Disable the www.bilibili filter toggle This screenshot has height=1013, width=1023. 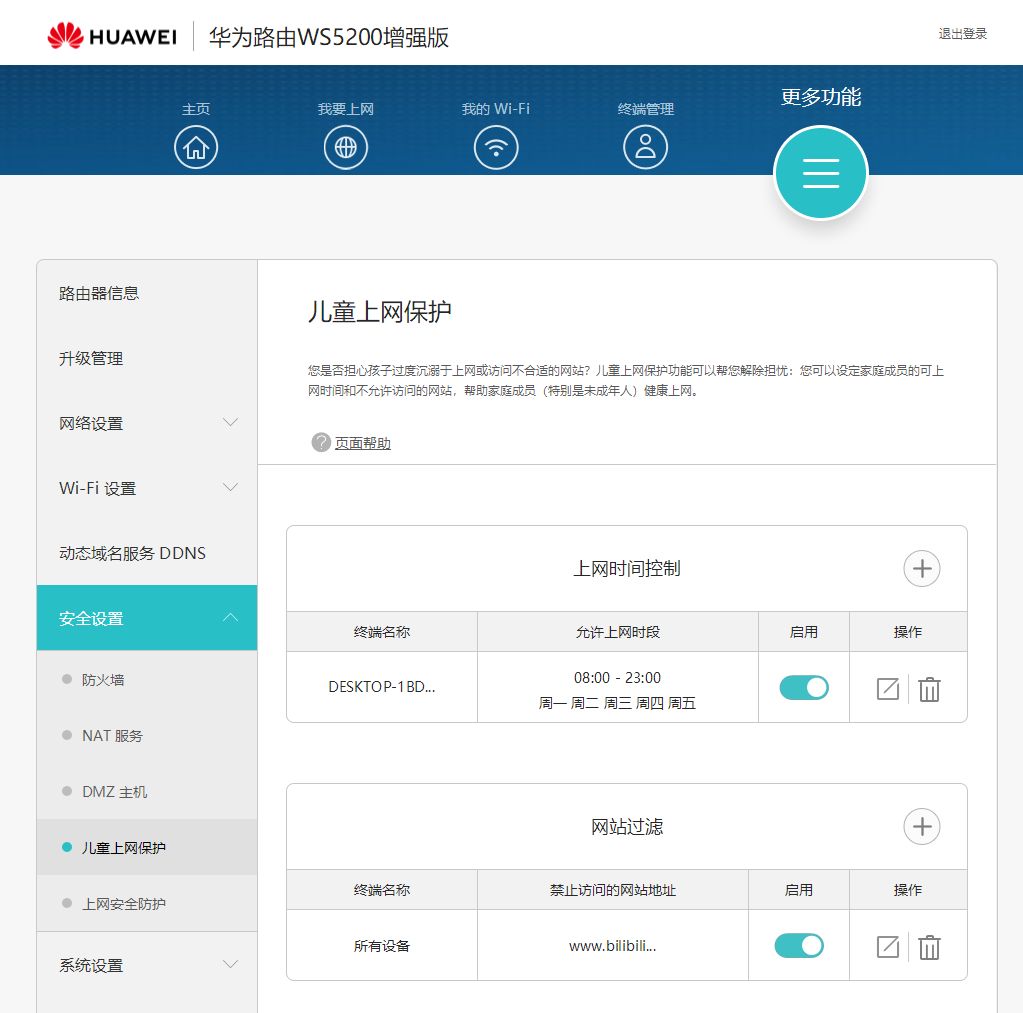click(x=799, y=946)
